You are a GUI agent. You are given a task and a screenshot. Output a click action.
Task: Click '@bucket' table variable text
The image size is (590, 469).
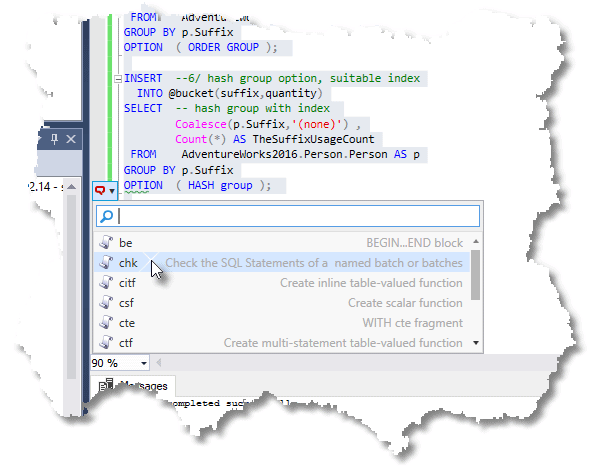point(191,93)
